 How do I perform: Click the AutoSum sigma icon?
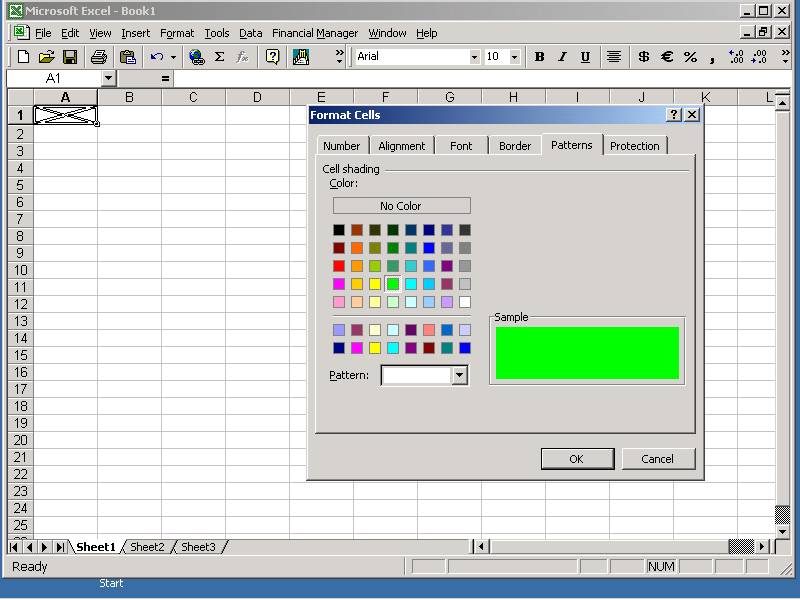tap(220, 57)
